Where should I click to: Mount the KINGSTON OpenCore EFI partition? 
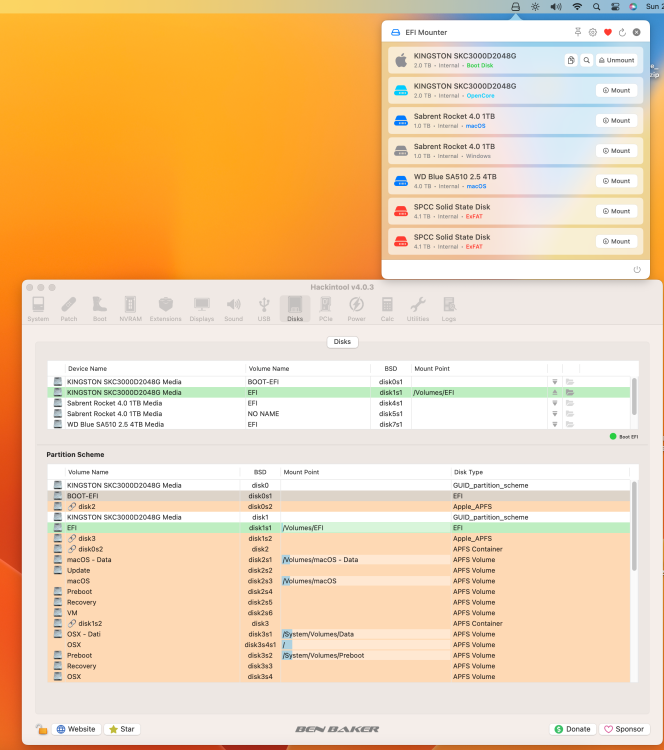[x=617, y=90]
